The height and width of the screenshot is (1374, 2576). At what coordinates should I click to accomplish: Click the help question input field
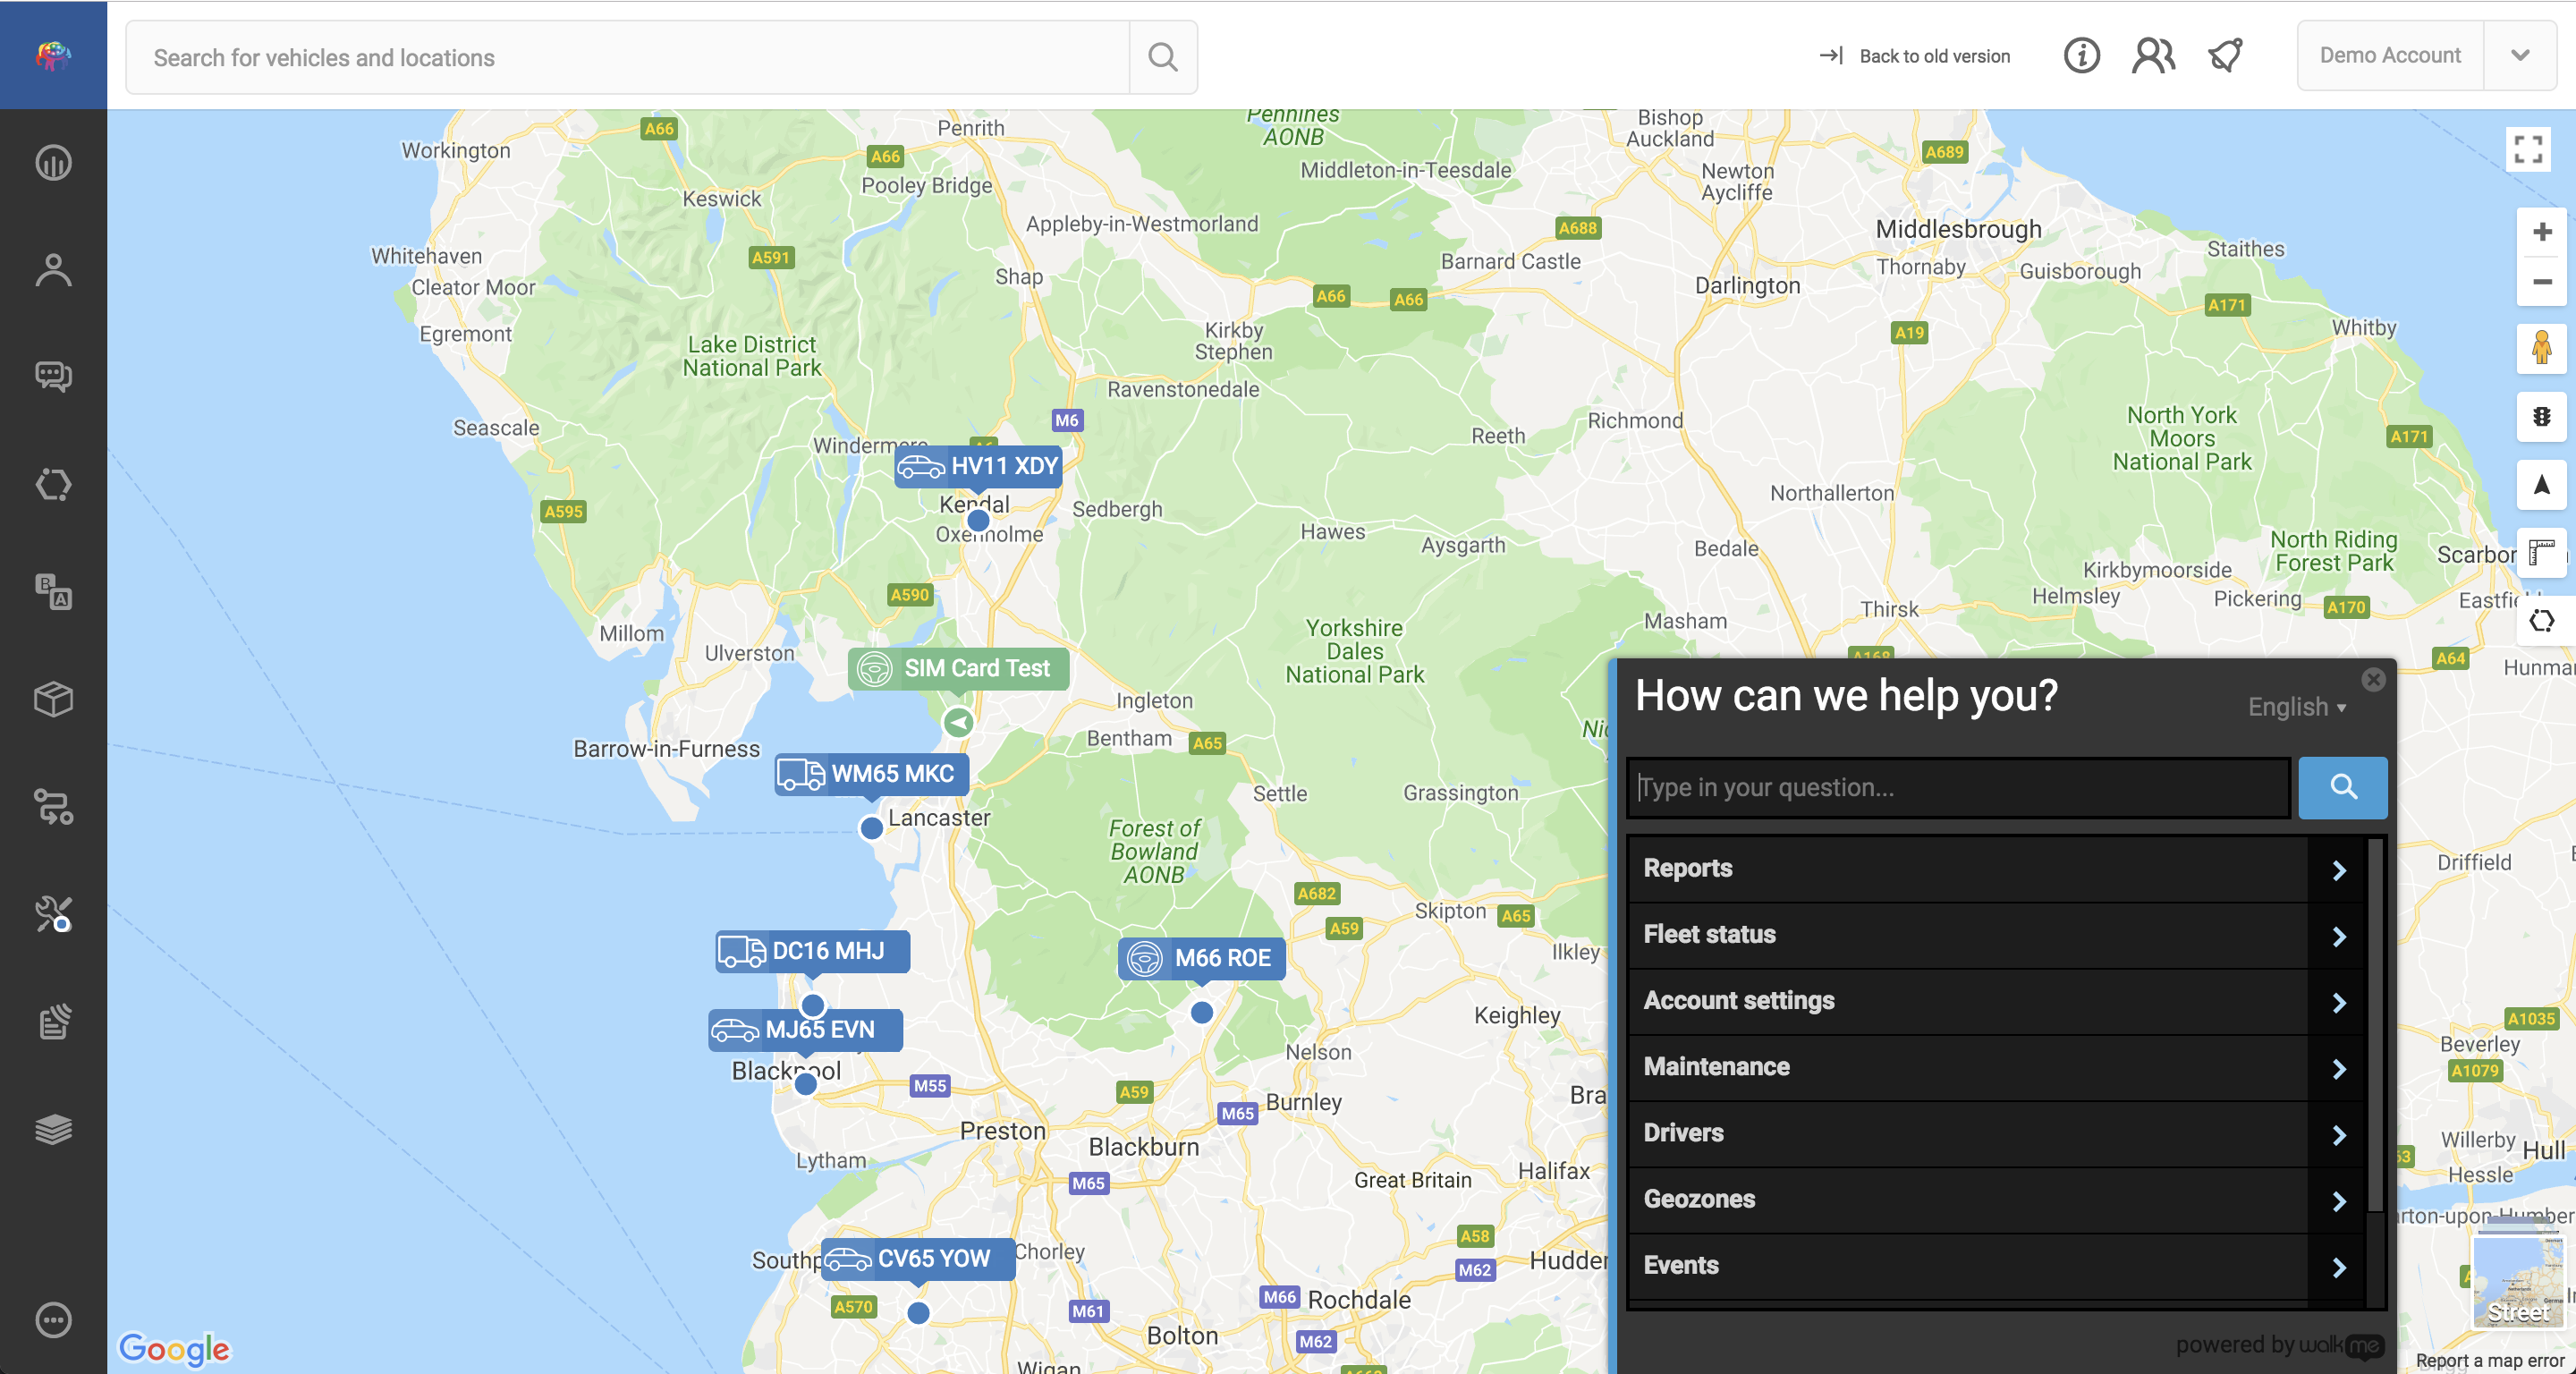pos(1959,787)
